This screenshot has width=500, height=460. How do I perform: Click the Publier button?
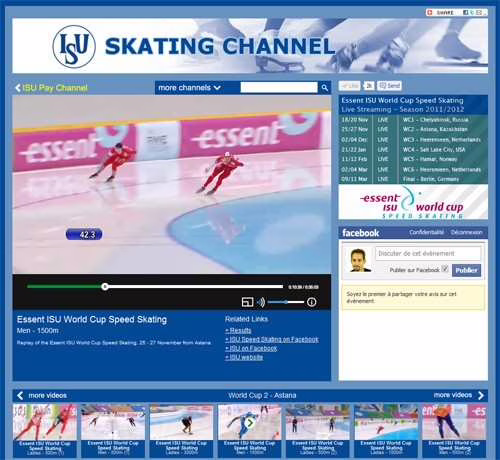pyautogui.click(x=466, y=270)
